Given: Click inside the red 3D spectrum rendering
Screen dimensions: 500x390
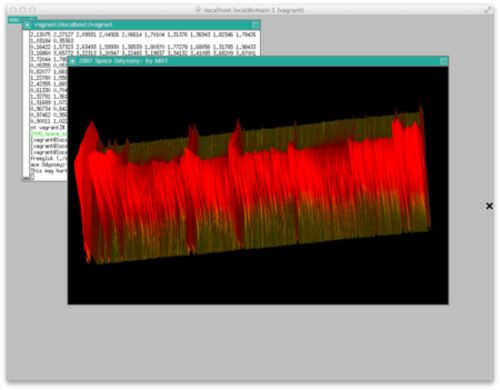Looking at the screenshot, I should (x=253, y=187).
